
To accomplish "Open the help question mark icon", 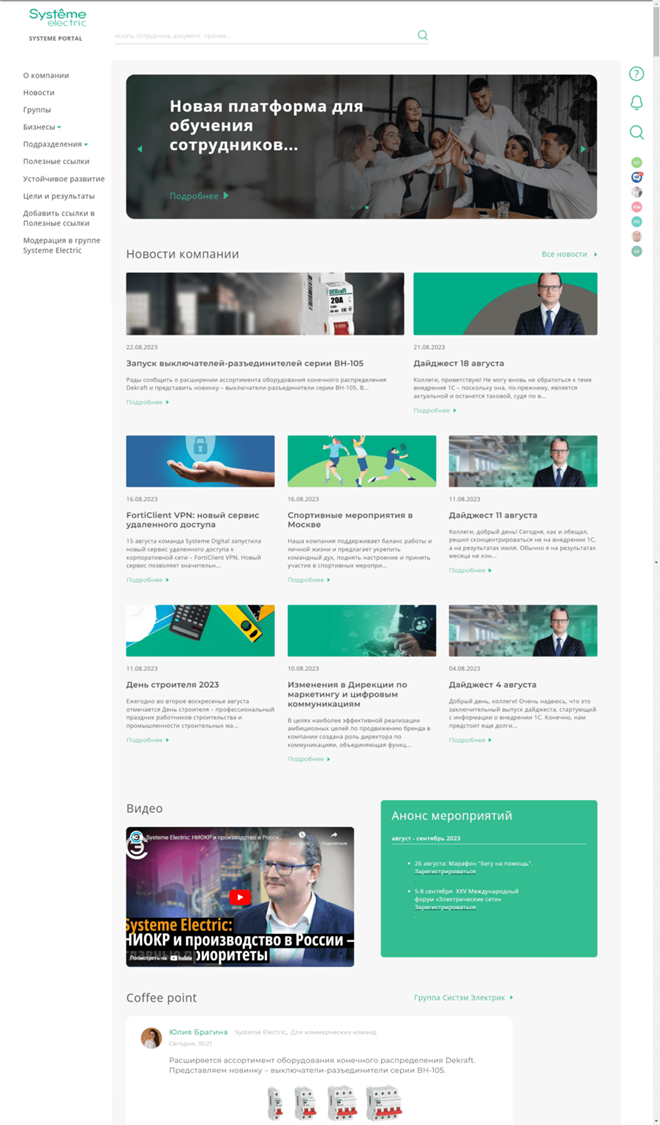I will (x=636, y=74).
